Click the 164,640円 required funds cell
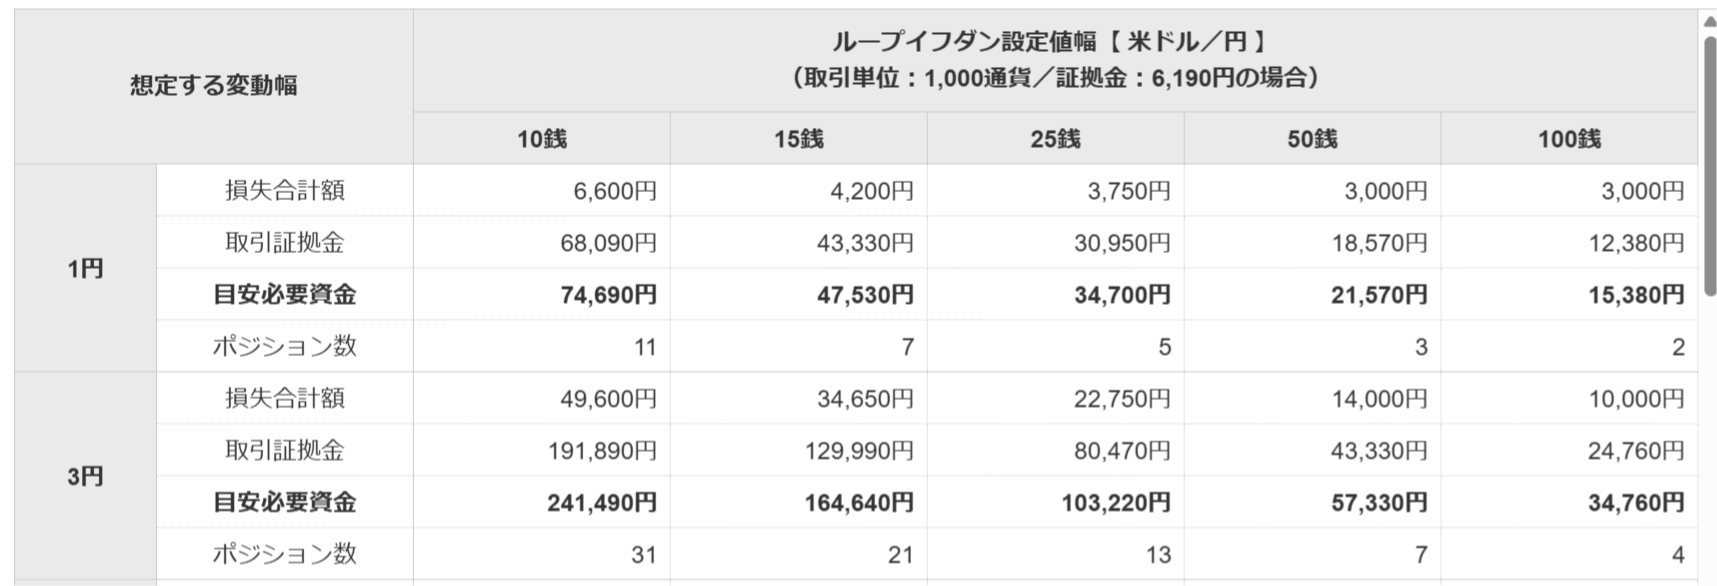Viewport: 1717px width, 586px height. pos(859,503)
